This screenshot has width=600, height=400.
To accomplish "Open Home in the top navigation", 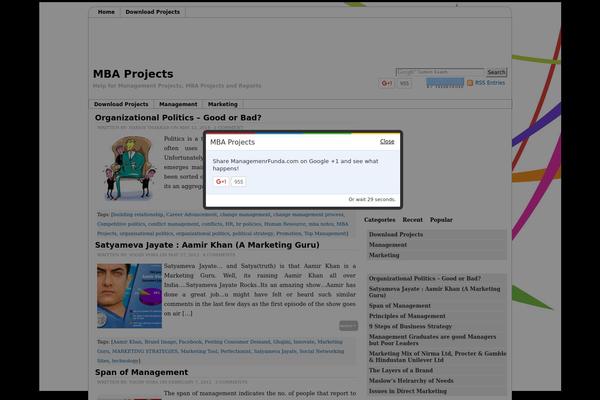I will coord(106,12).
